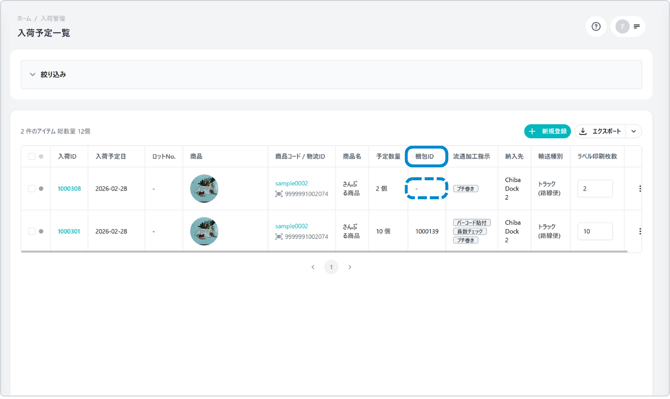Click the 入荷管理 breadcrumb link
This screenshot has height=399, width=670.
pos(53,18)
